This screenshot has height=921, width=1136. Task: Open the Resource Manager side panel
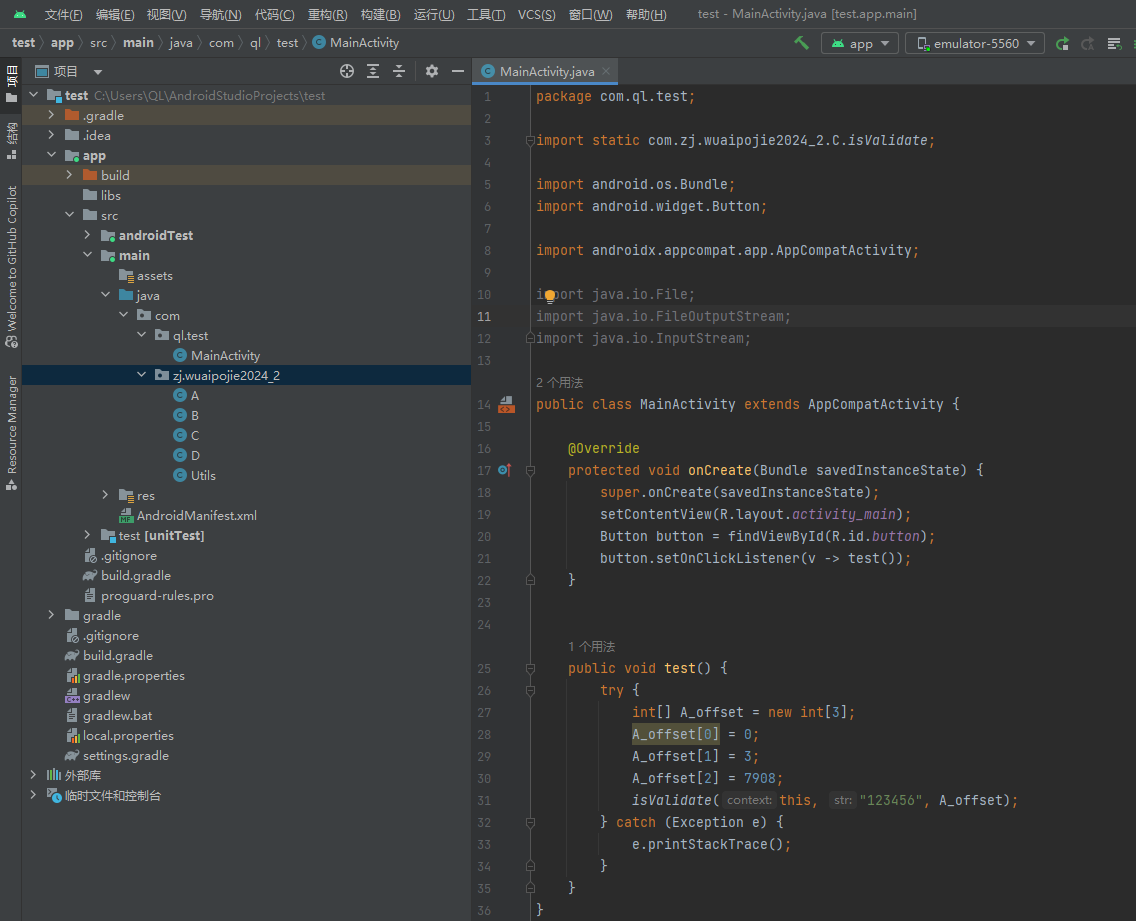[12, 433]
